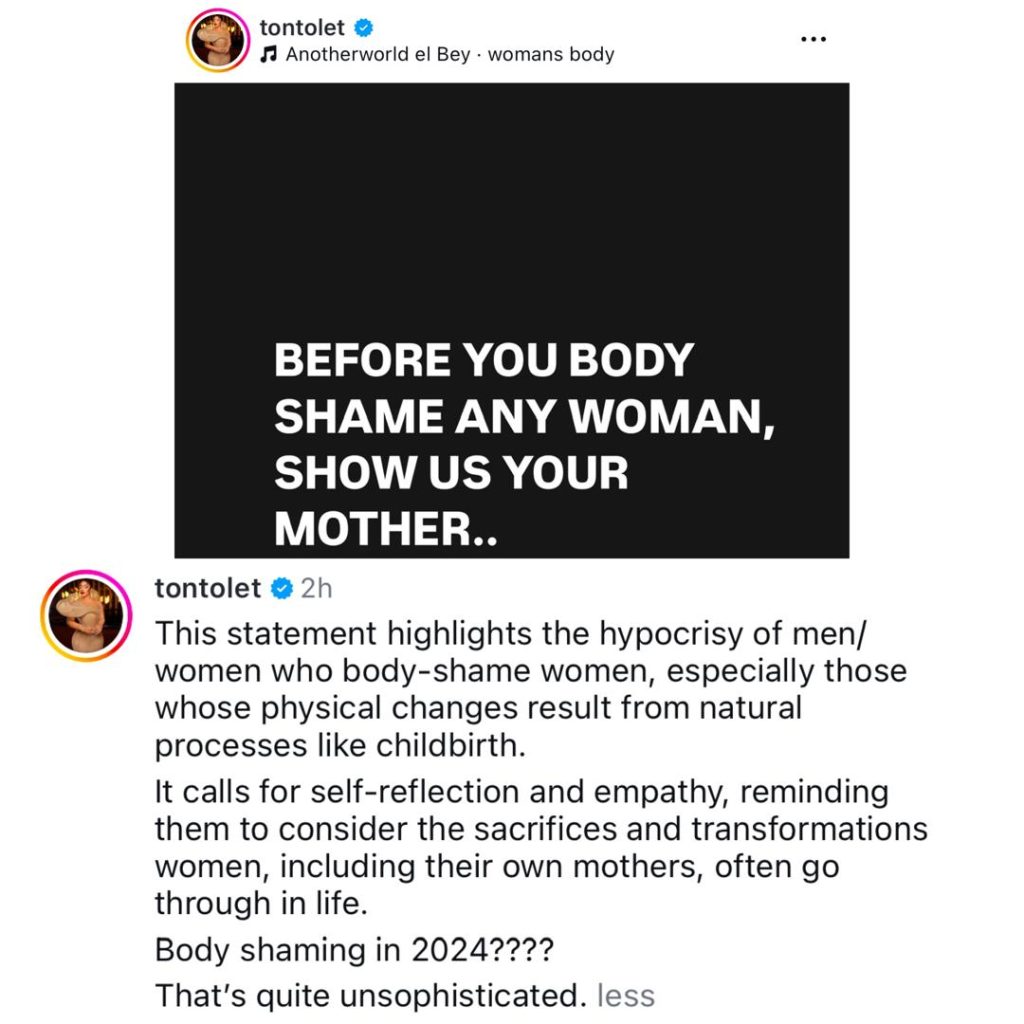The height and width of the screenshot is (1024, 1024).
Task: Tap the caption profile picture with story ring
Action: (87, 616)
